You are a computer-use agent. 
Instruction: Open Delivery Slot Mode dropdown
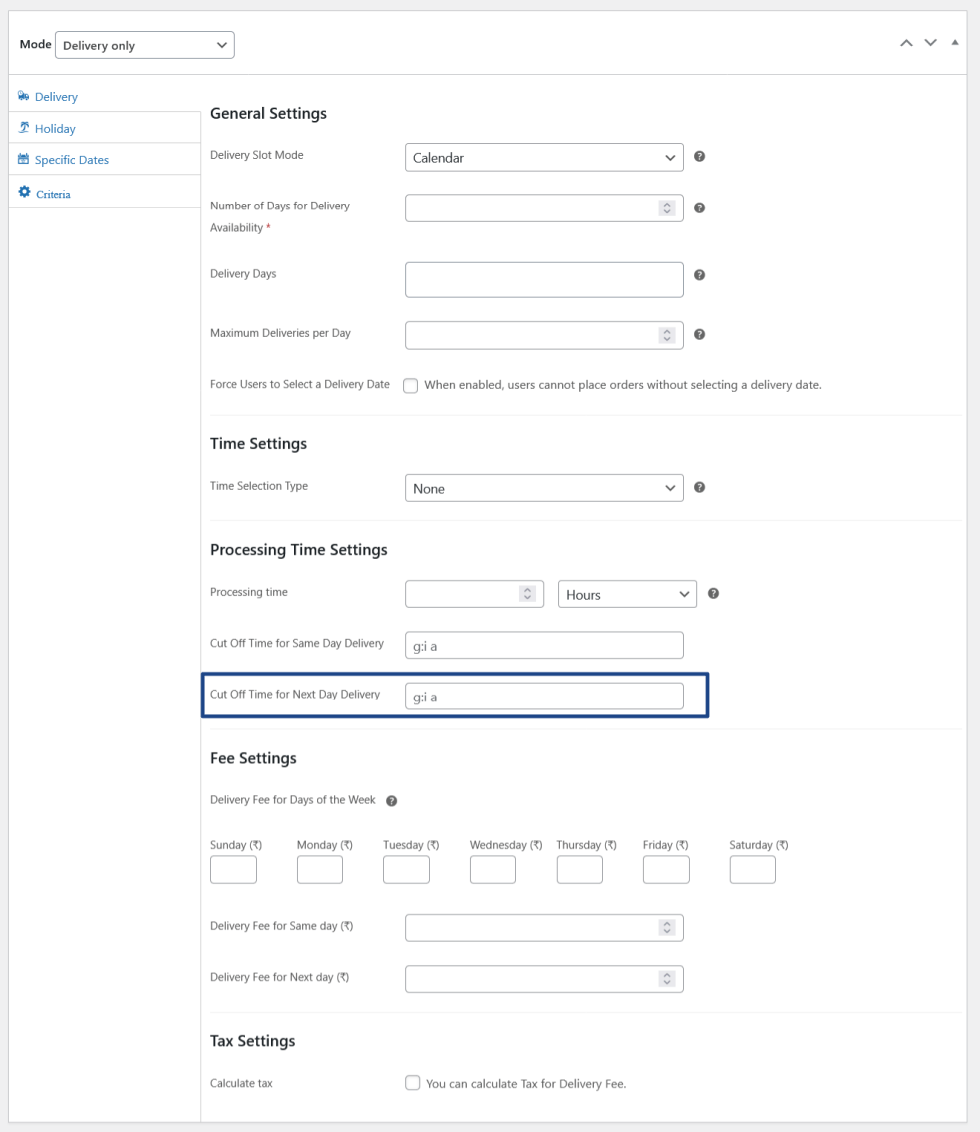(x=544, y=157)
